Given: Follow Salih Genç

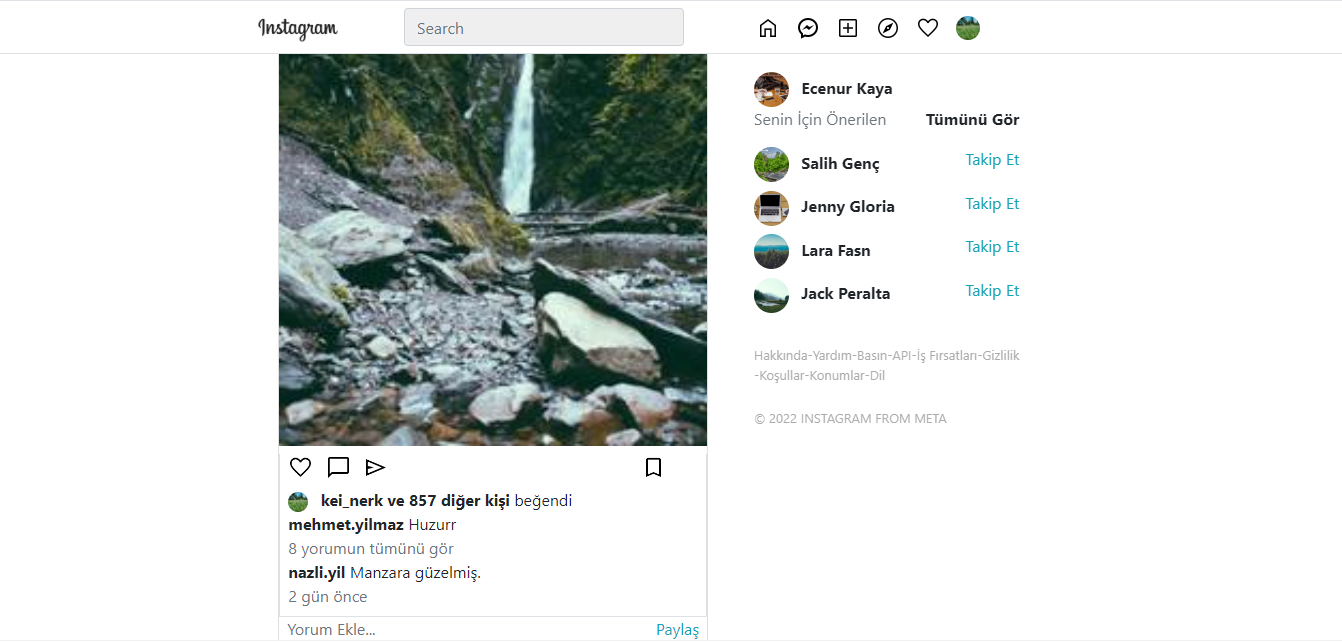Looking at the screenshot, I should point(992,159).
